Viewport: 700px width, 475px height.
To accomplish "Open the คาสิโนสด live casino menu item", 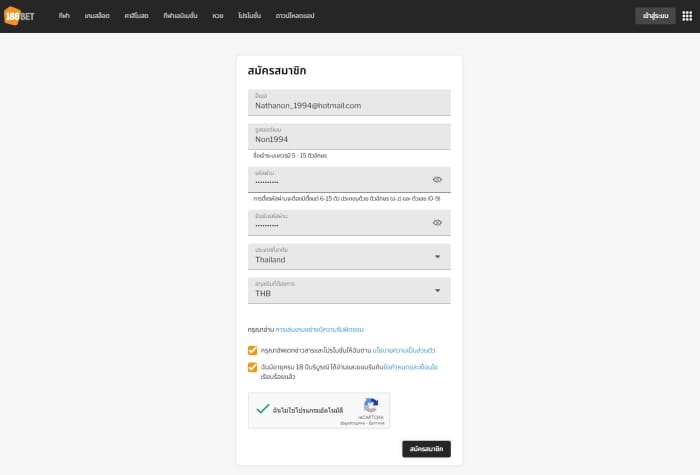I will point(136,16).
